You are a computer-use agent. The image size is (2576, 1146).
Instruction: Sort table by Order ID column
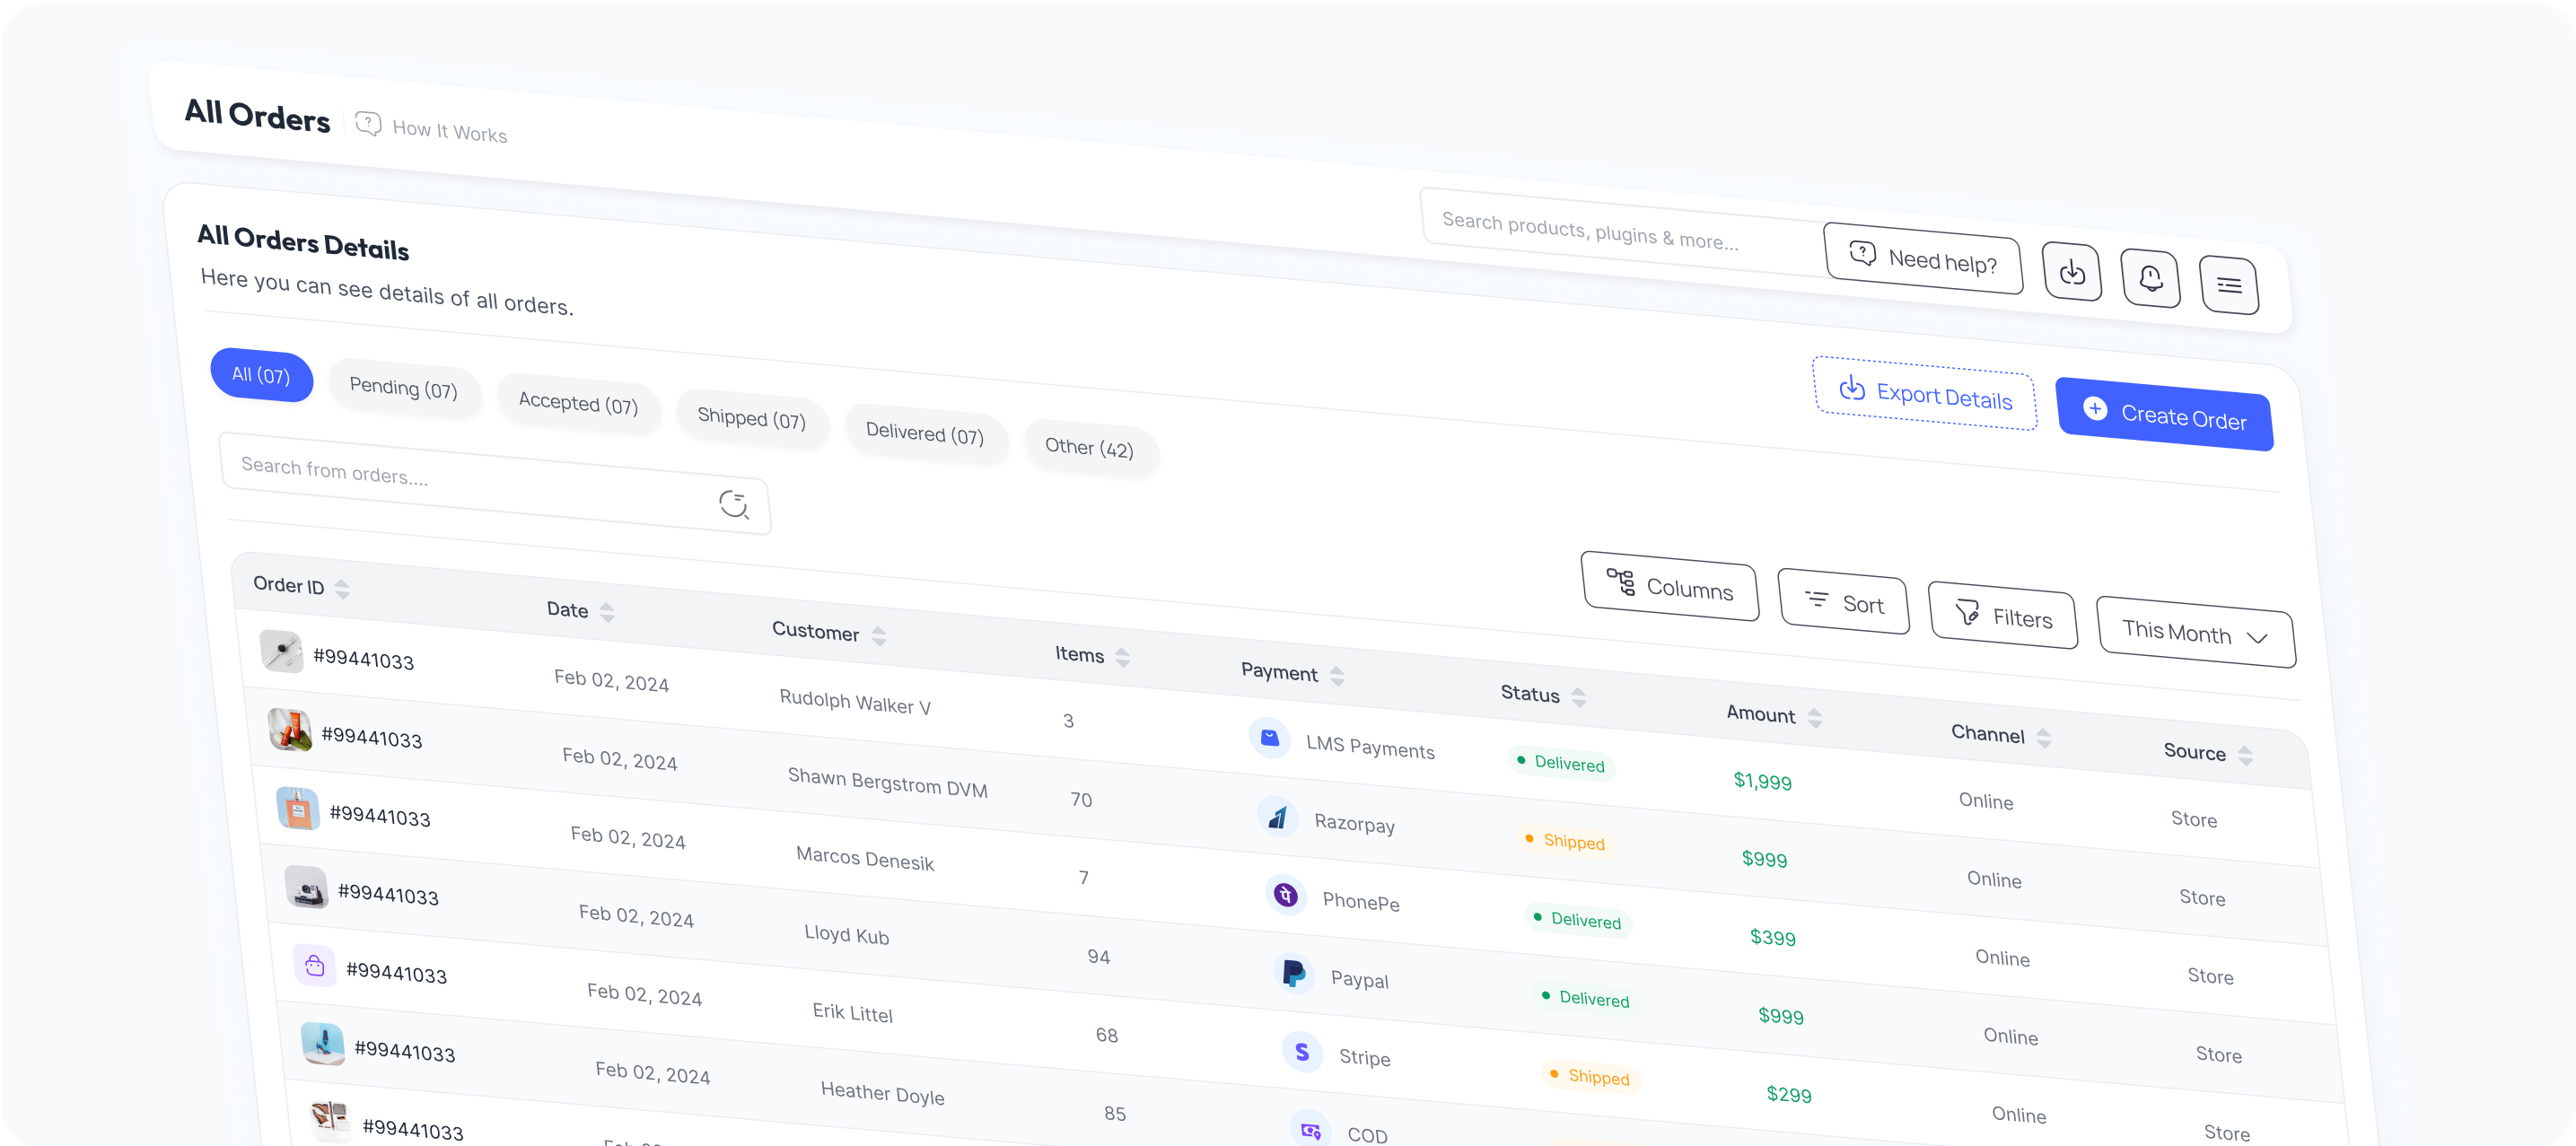tap(342, 589)
